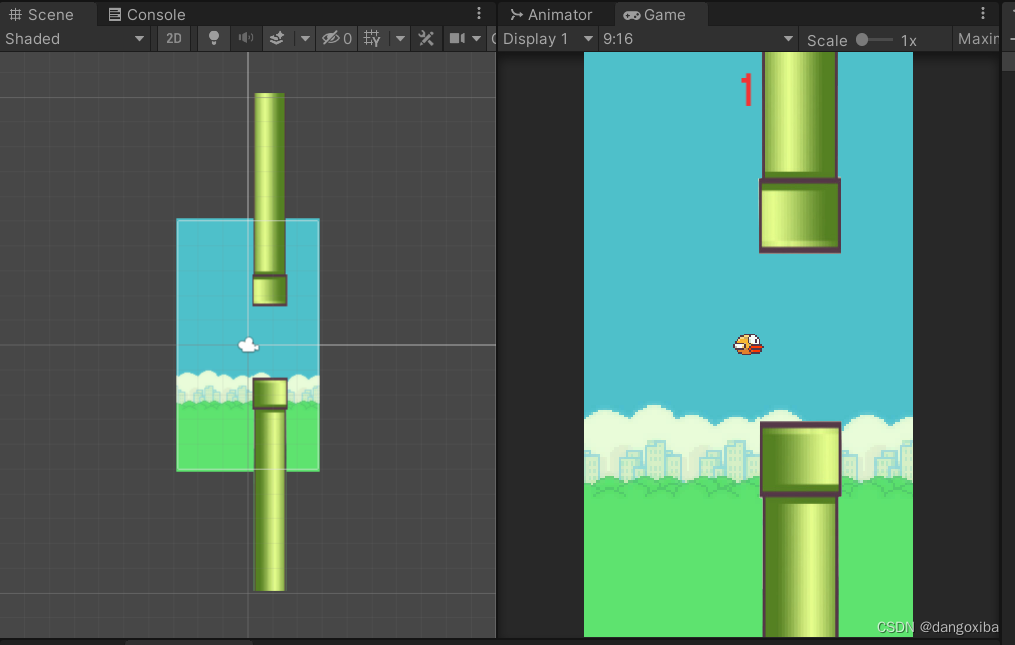Image resolution: width=1015 pixels, height=645 pixels.
Task: Open the Display 1 dropdown
Action: click(548, 39)
